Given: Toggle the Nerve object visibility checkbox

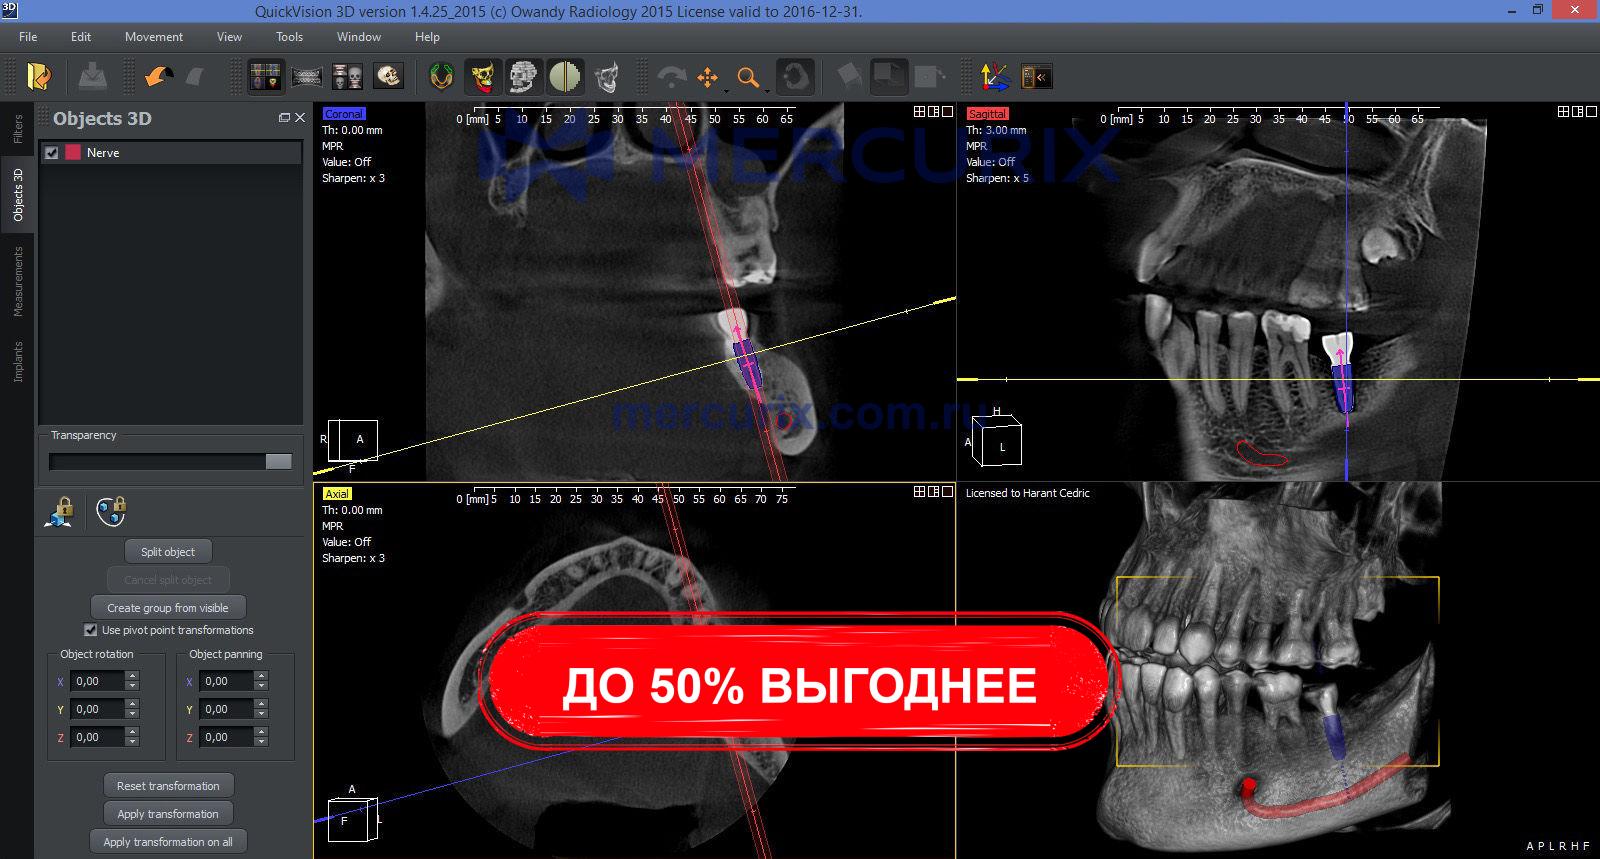Looking at the screenshot, I should click(x=52, y=153).
